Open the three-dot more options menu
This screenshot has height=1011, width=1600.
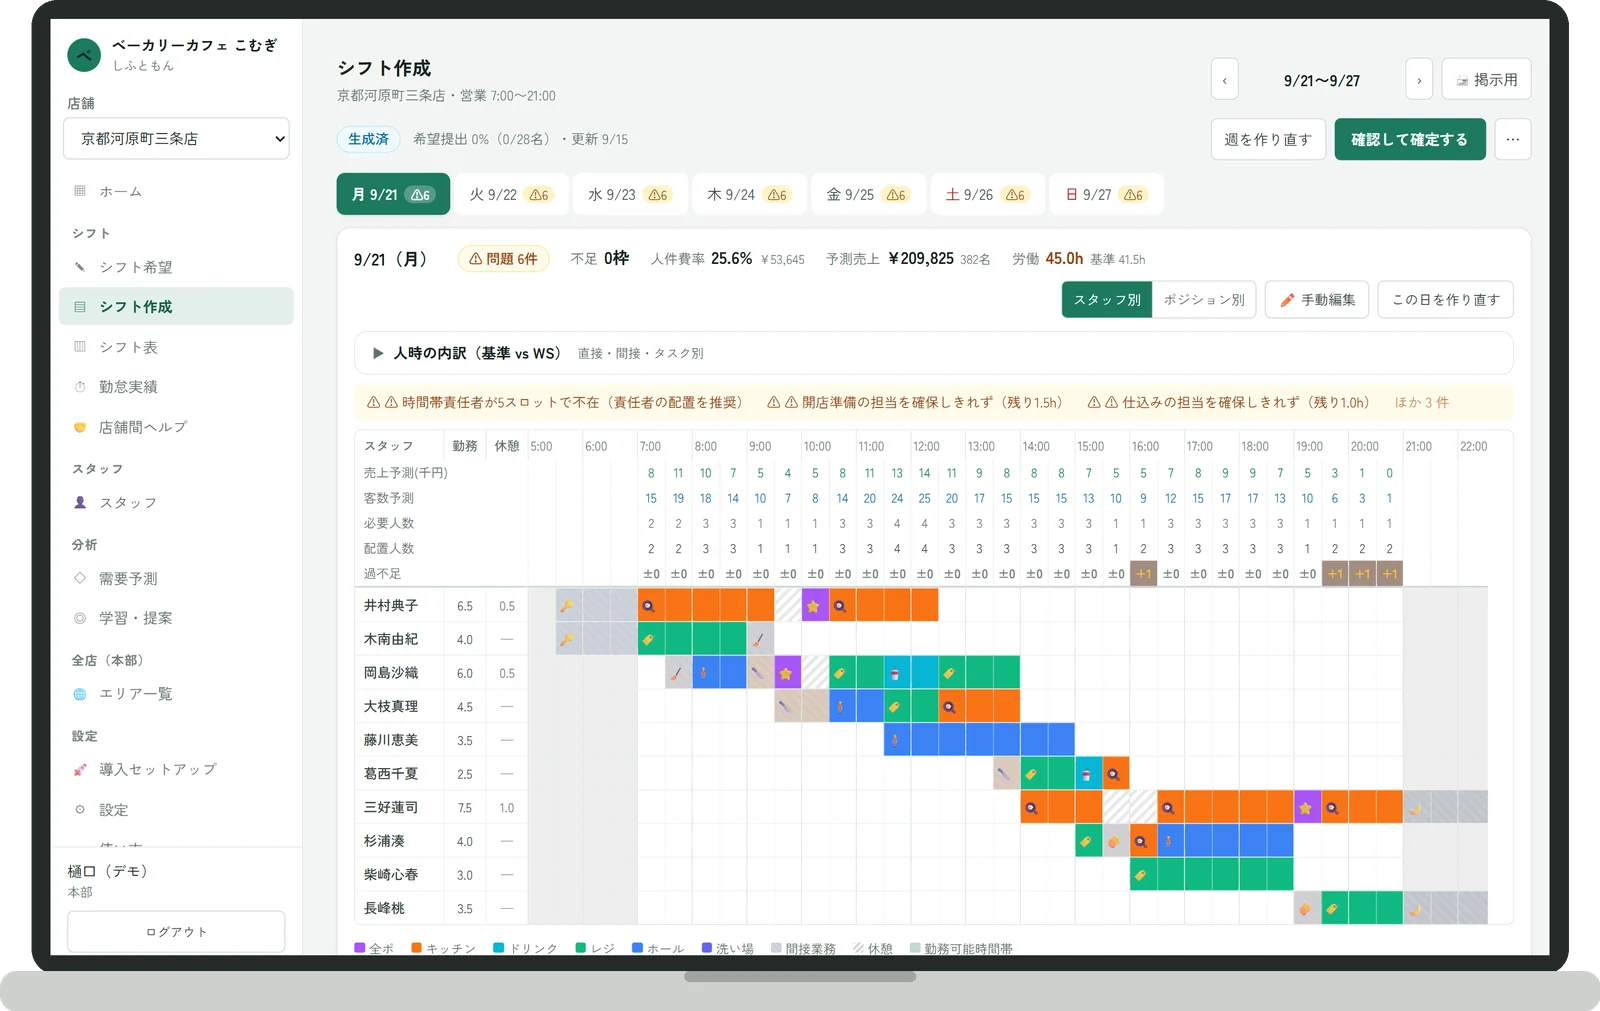click(1513, 140)
